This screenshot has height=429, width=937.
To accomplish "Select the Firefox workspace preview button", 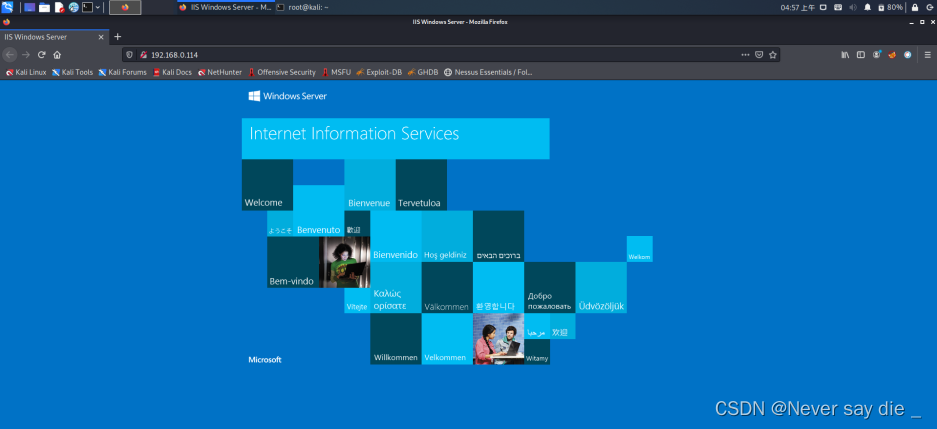I will (125, 7).
